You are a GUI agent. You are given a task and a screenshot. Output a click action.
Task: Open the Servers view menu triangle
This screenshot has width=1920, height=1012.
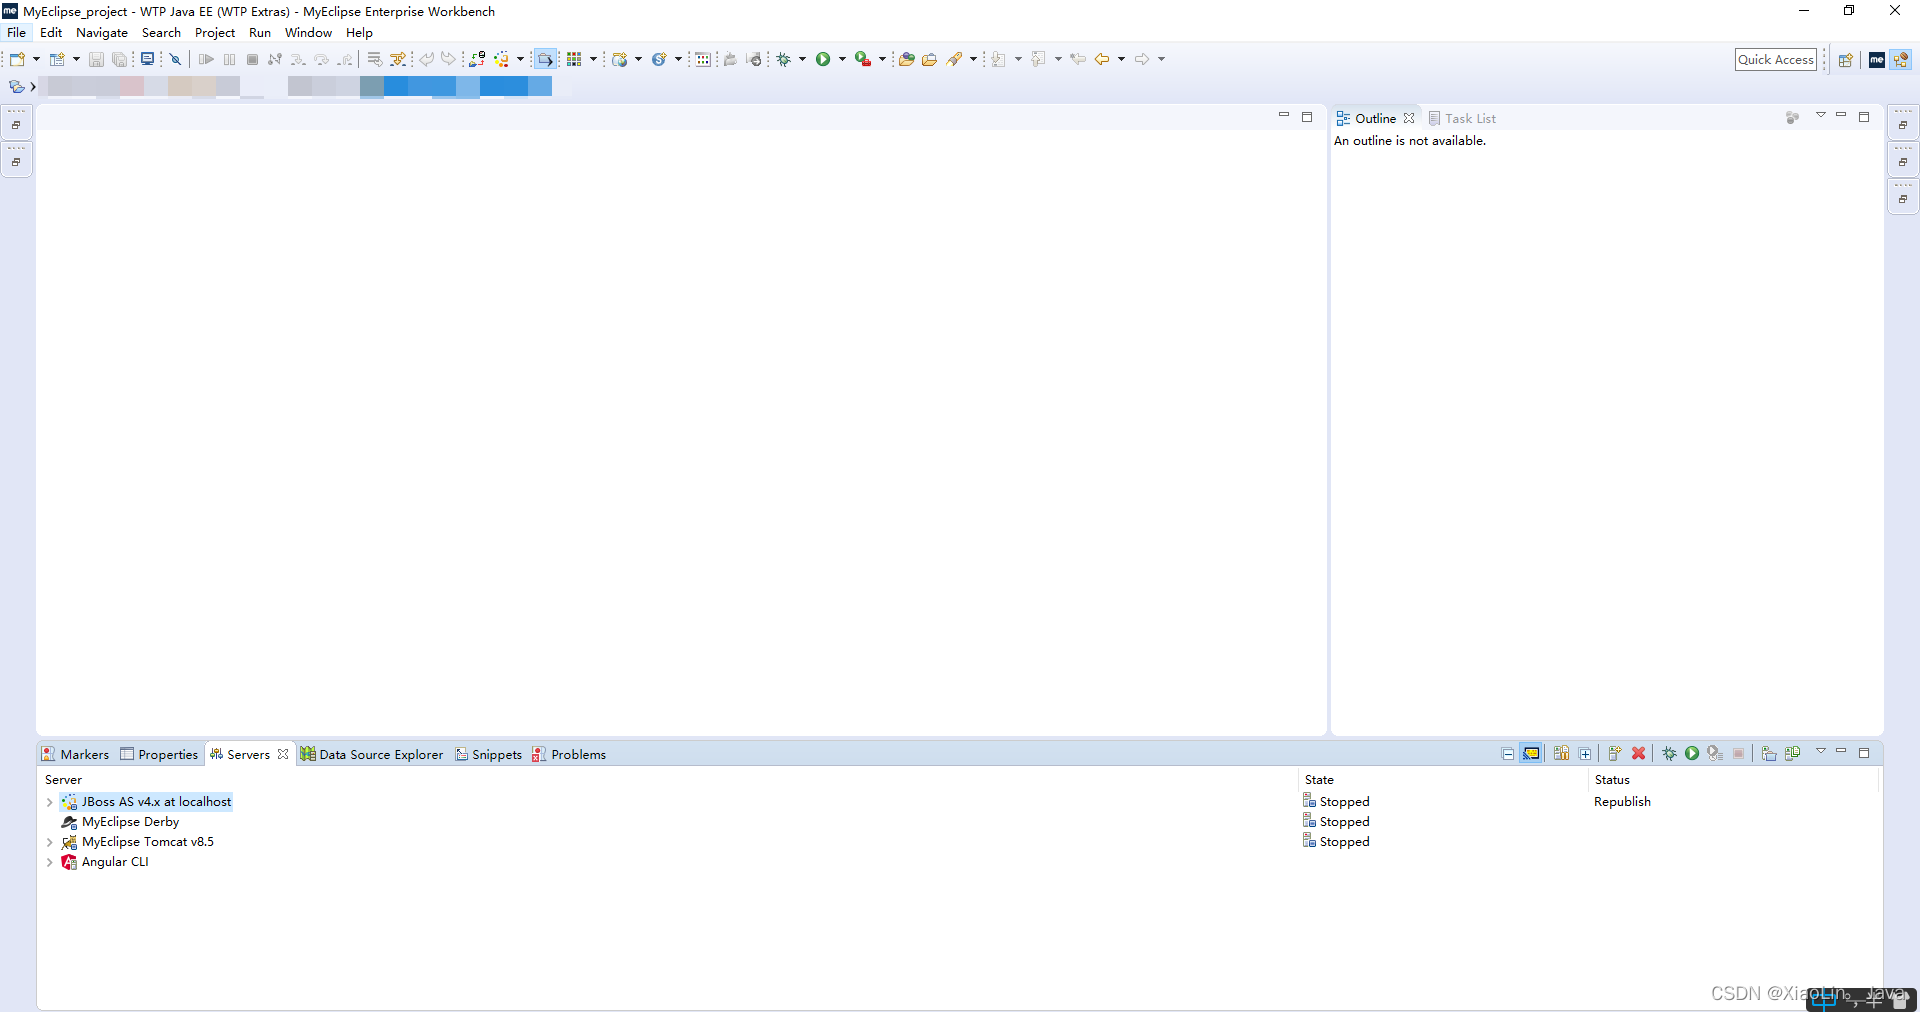[x=1821, y=751]
